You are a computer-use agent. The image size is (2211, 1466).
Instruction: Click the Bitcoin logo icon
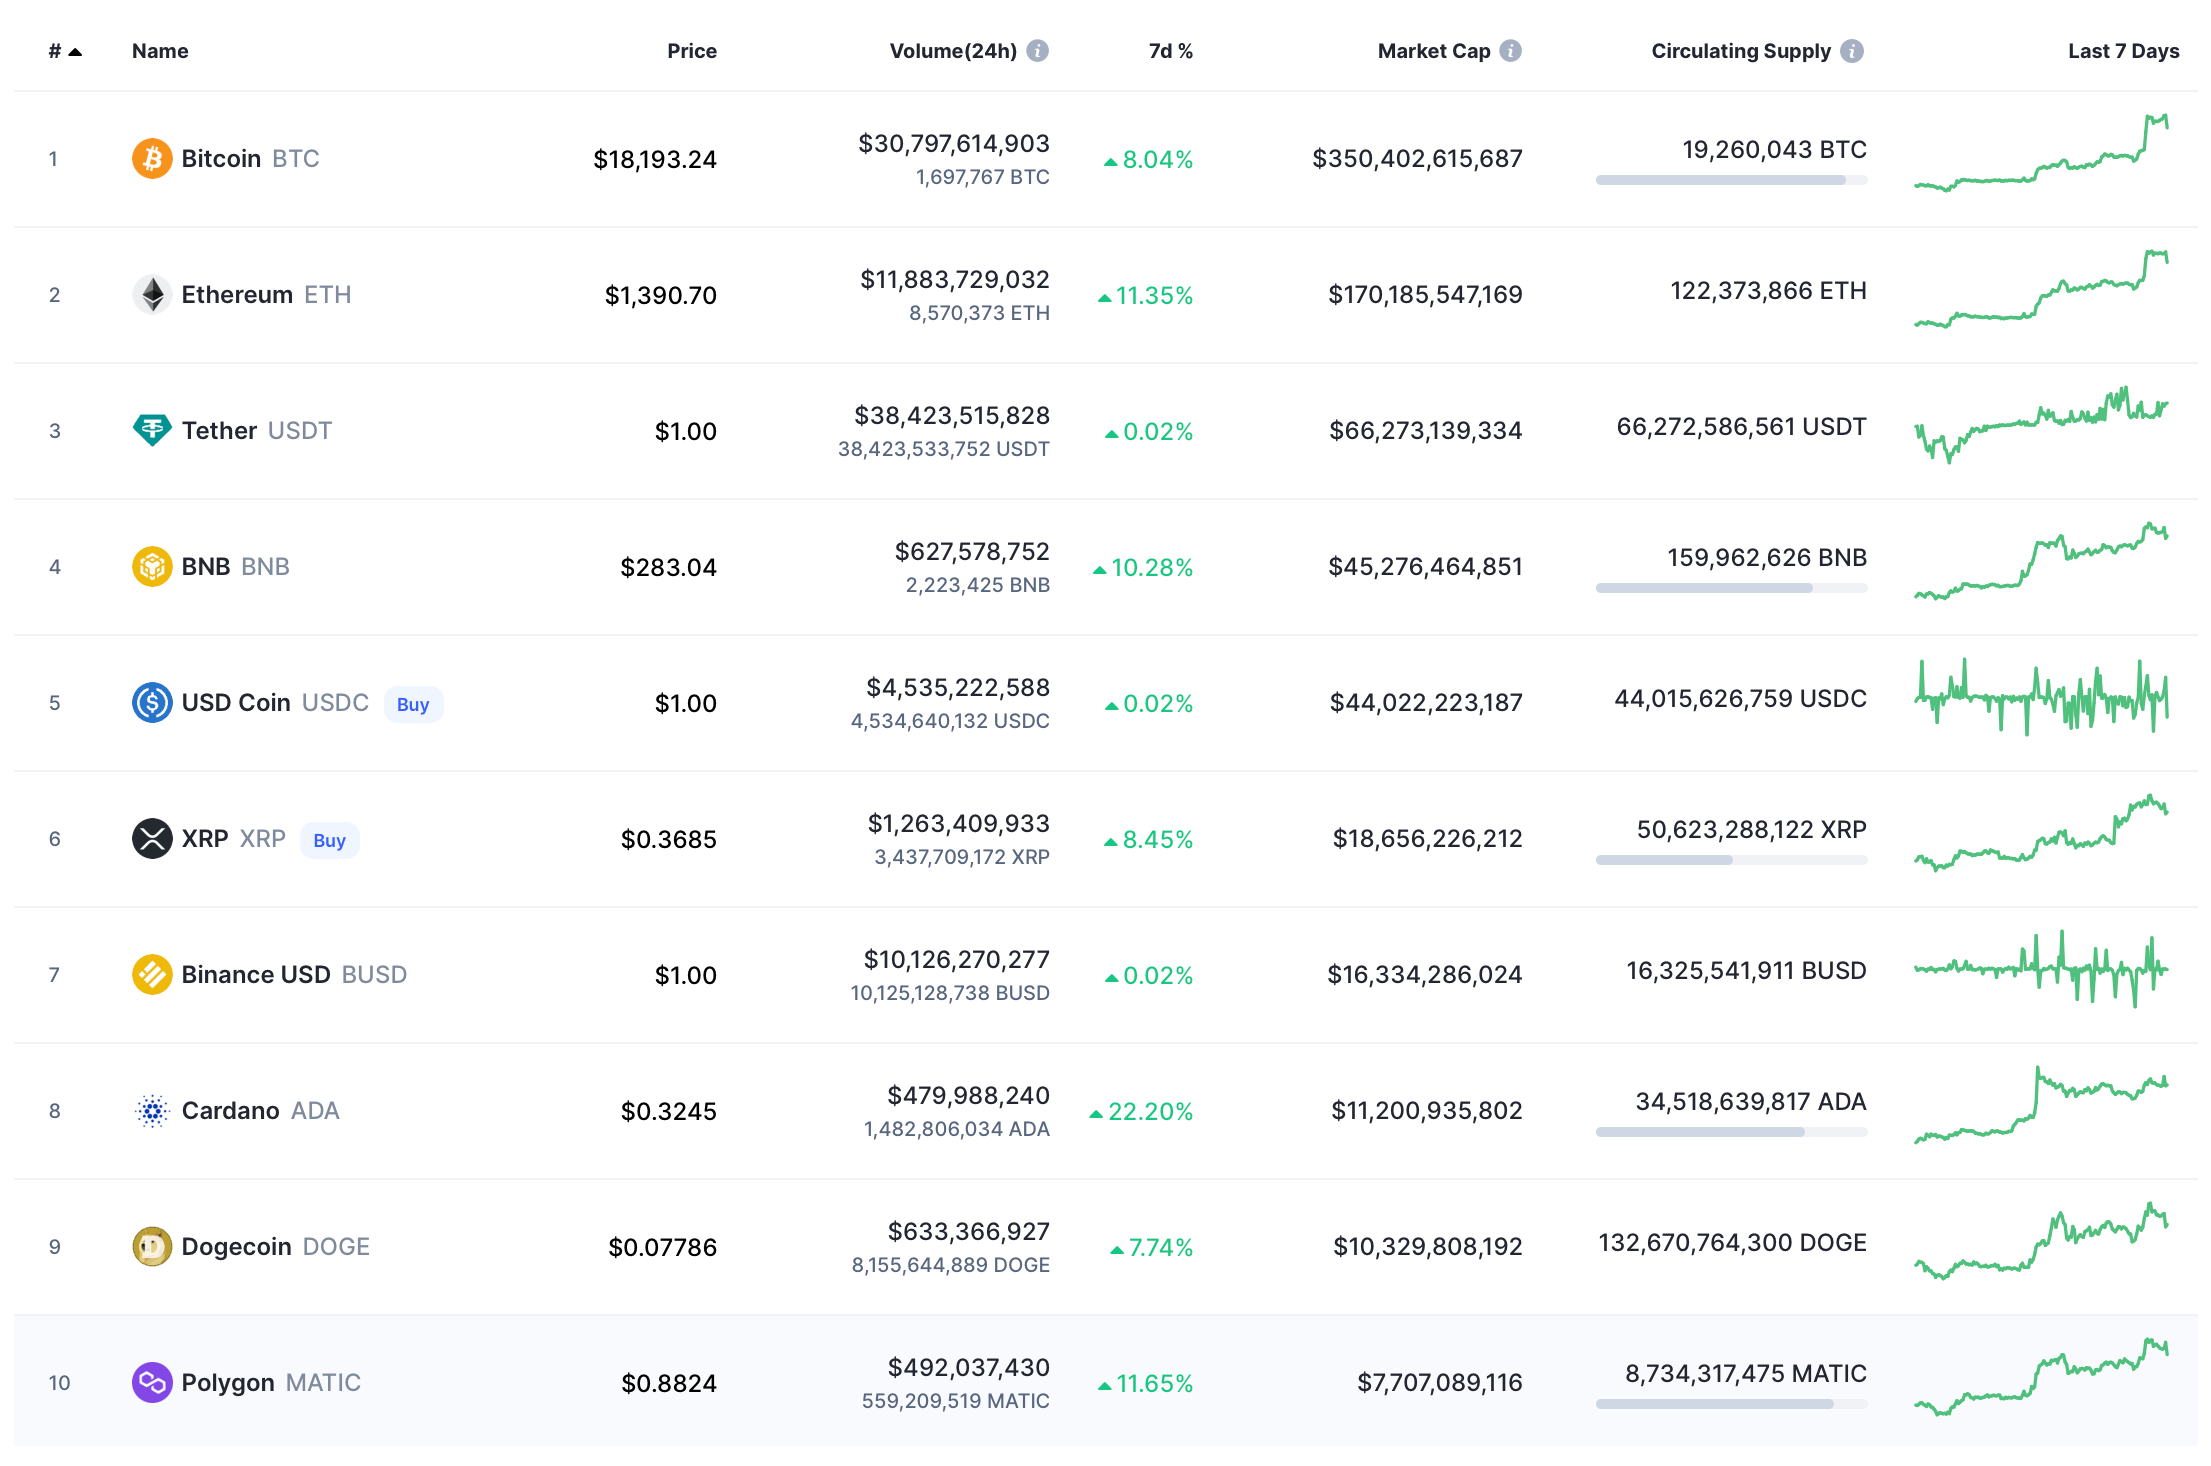[x=152, y=158]
